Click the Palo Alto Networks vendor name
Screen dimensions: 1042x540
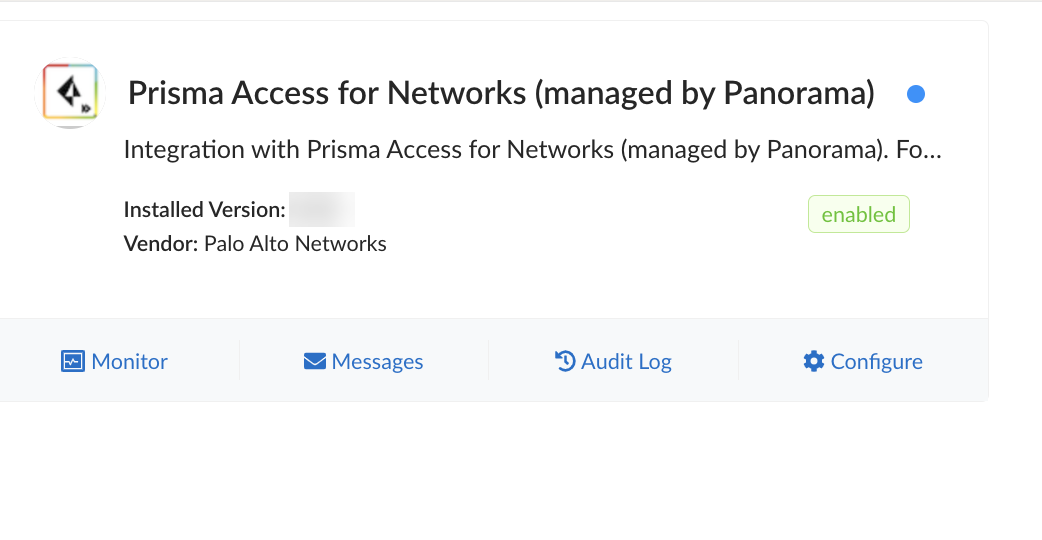click(295, 244)
